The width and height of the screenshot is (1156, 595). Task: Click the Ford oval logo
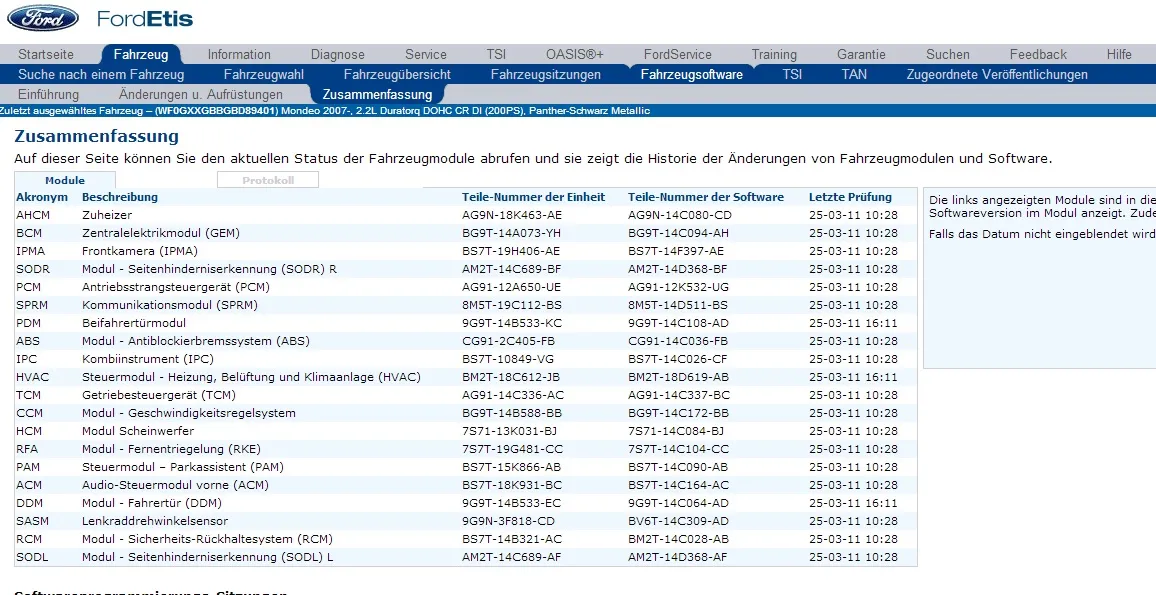click(43, 18)
